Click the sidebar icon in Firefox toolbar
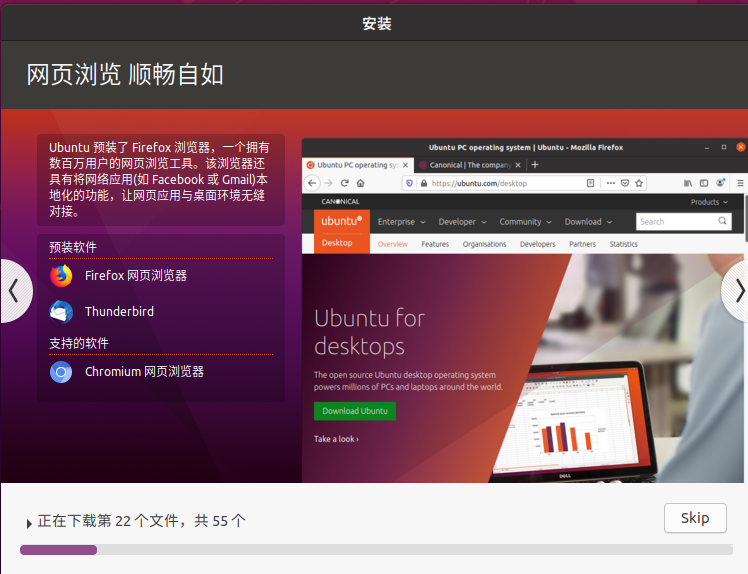The height and width of the screenshot is (574, 748). tap(704, 183)
